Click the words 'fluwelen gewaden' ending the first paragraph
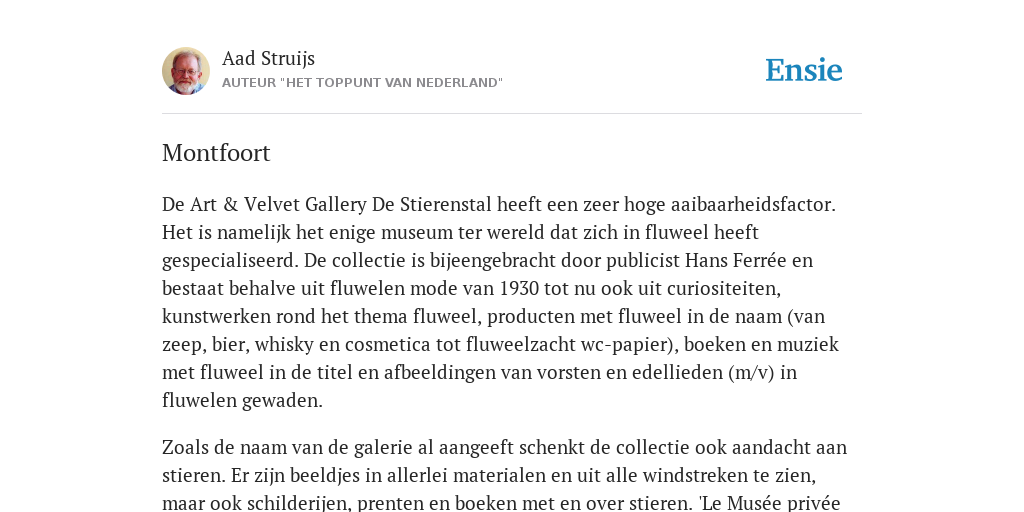1024x512 pixels. 242,400
